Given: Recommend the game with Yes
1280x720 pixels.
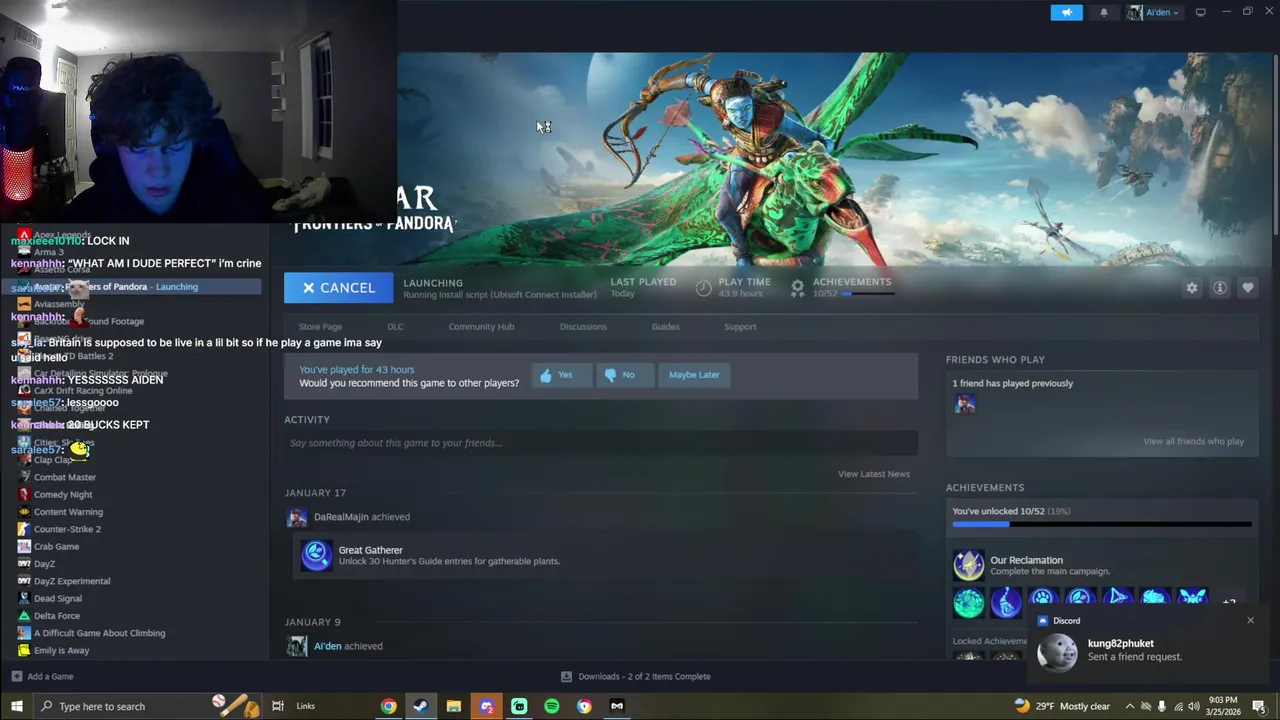Looking at the screenshot, I should point(560,375).
